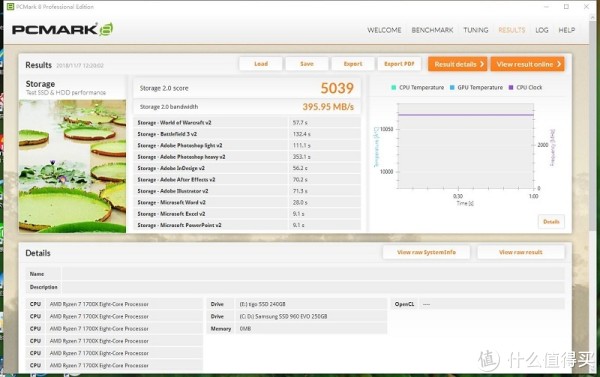This screenshot has height=377, width=600.
Task: Toggle the CPU Clock legend marker
Action: pyautogui.click(x=511, y=88)
